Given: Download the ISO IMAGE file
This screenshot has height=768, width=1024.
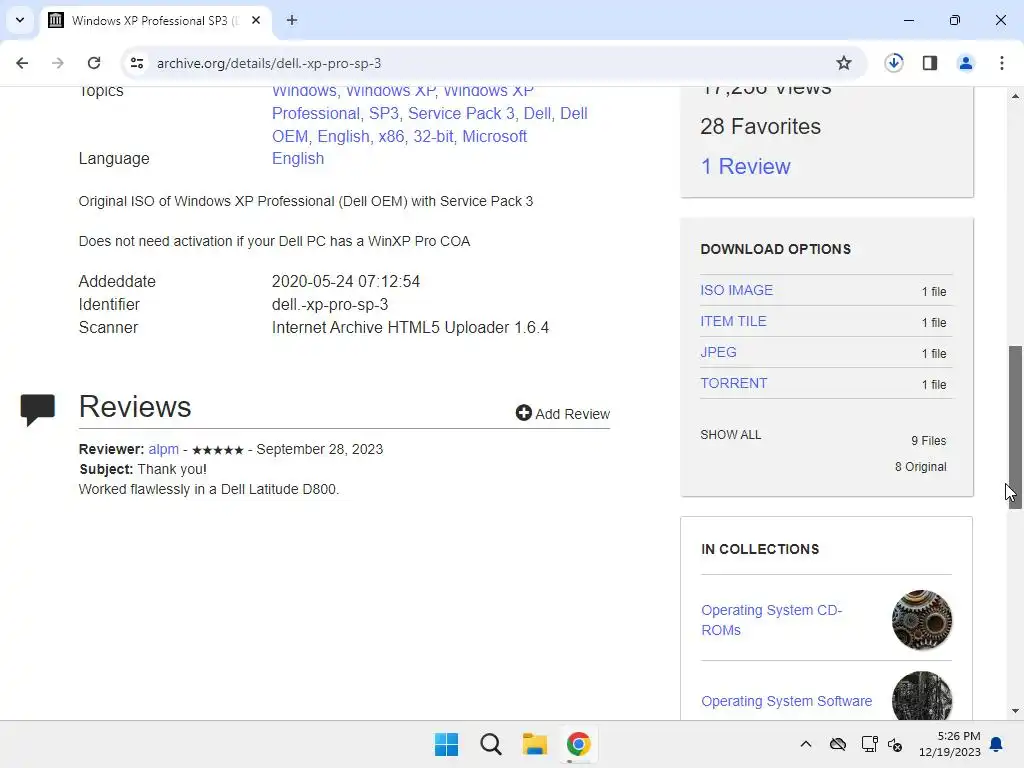Looking at the screenshot, I should pyautogui.click(x=736, y=290).
